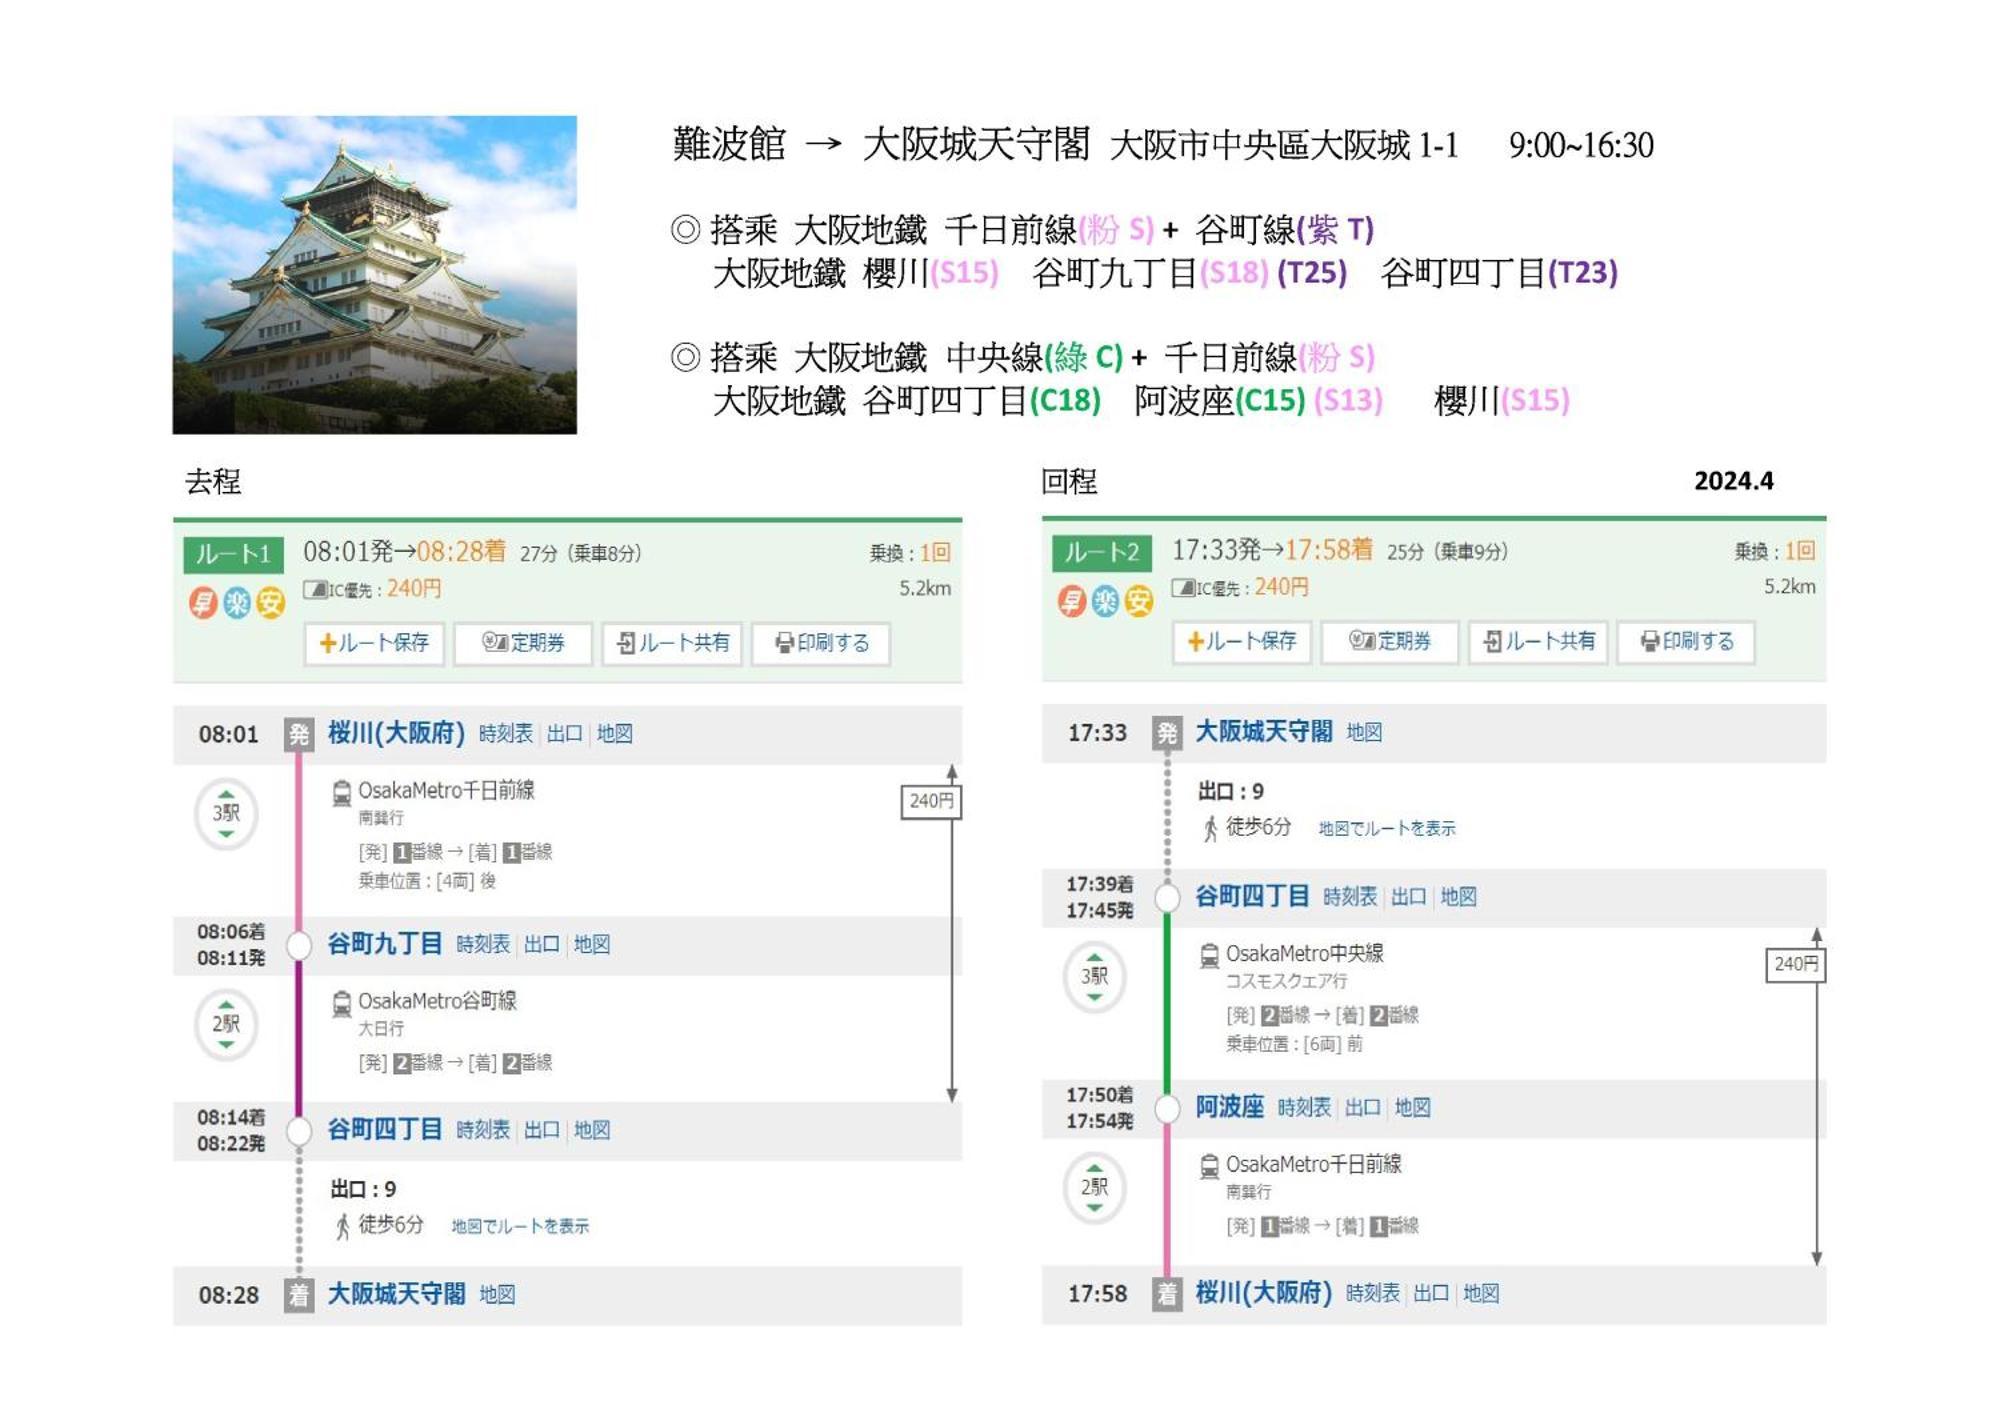2000x1413 pixels.
Task: Click the 印刷する button in Route 1
Action: [x=821, y=642]
